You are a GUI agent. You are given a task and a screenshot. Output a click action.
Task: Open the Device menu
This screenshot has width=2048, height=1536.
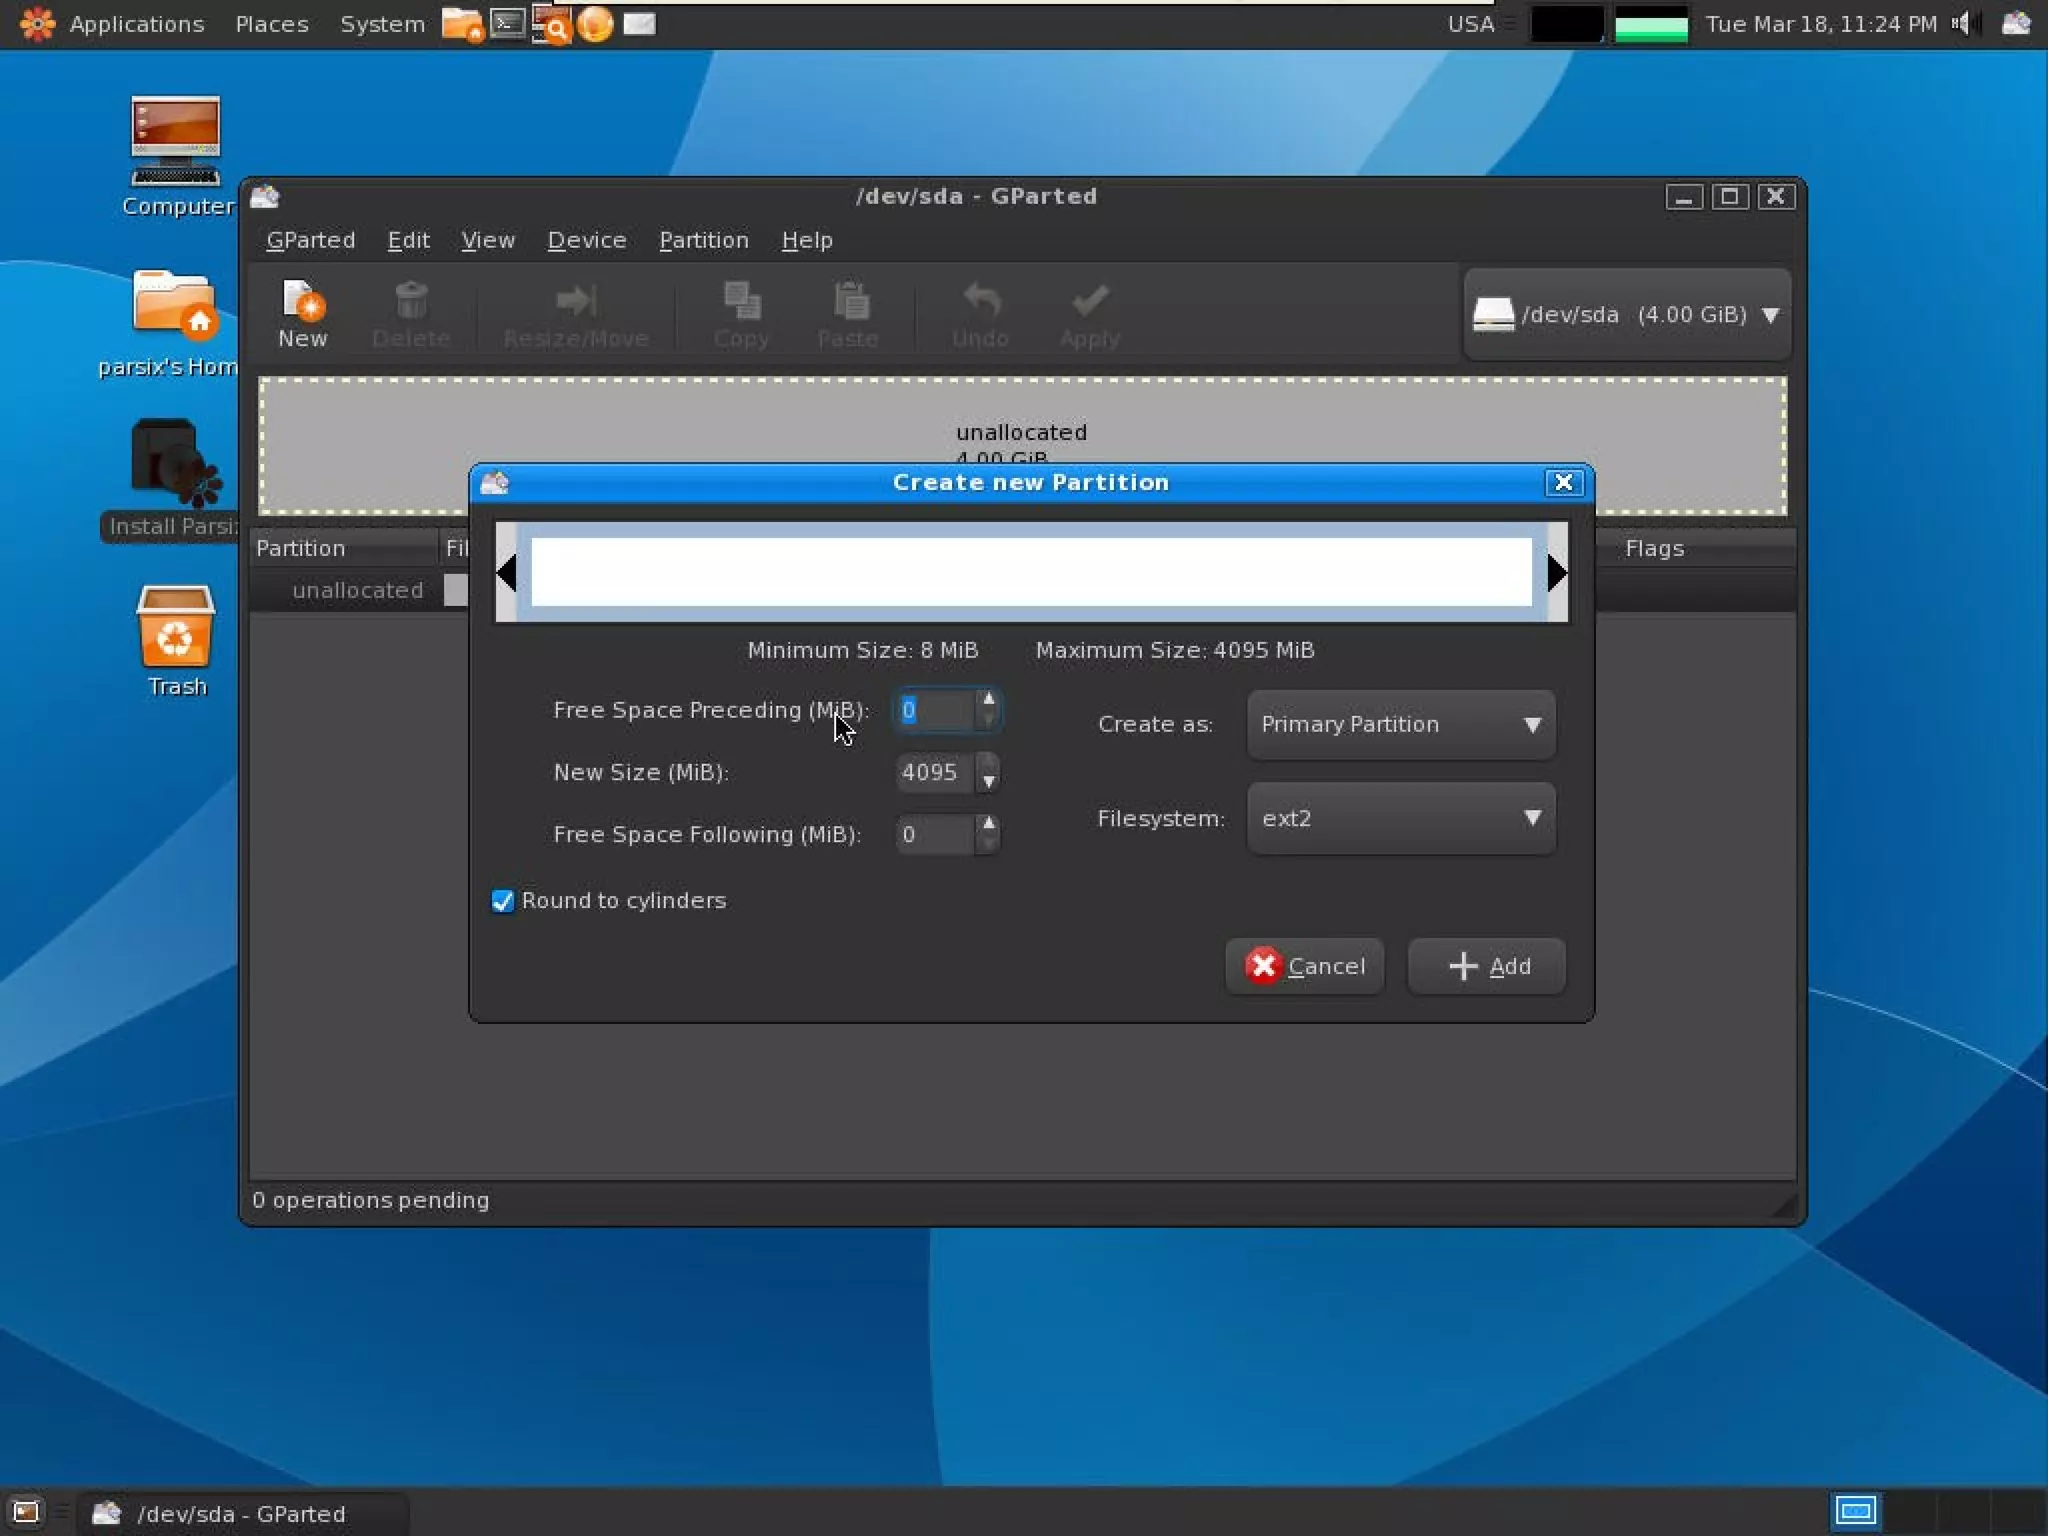click(x=586, y=240)
